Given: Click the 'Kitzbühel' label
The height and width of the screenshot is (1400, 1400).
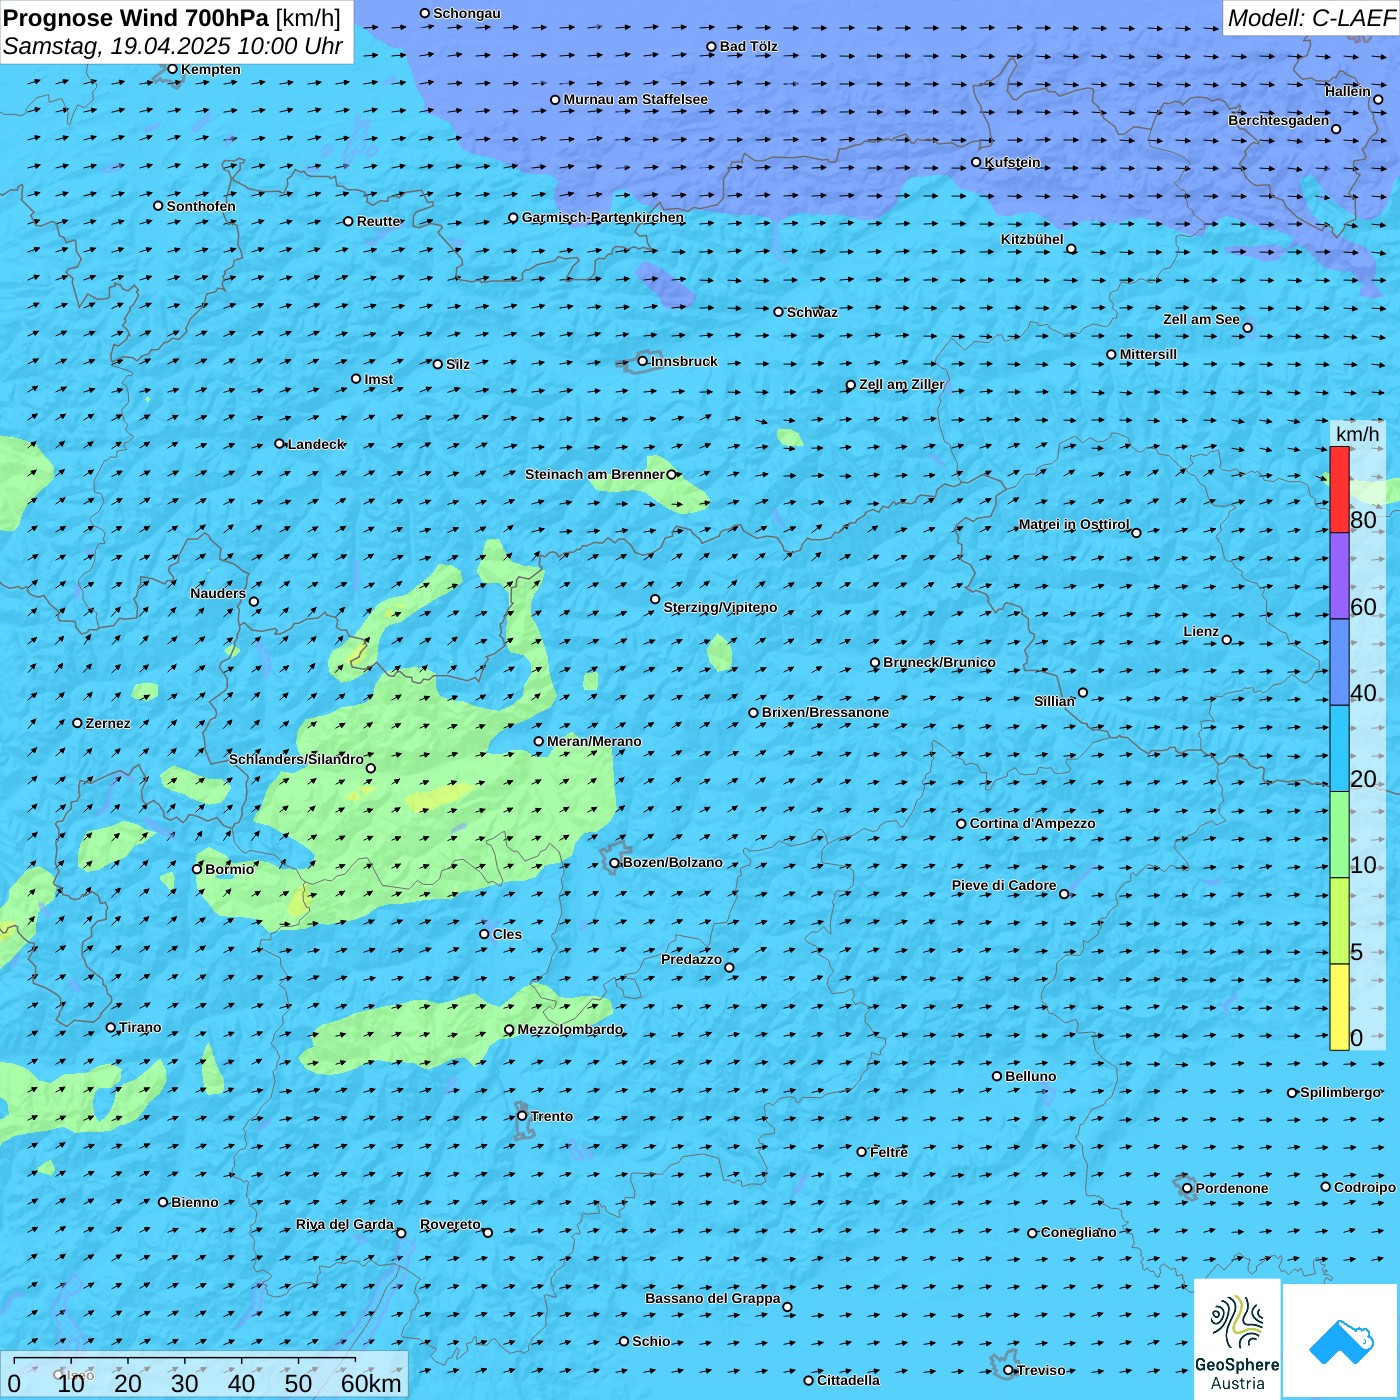Looking at the screenshot, I should [1032, 239].
